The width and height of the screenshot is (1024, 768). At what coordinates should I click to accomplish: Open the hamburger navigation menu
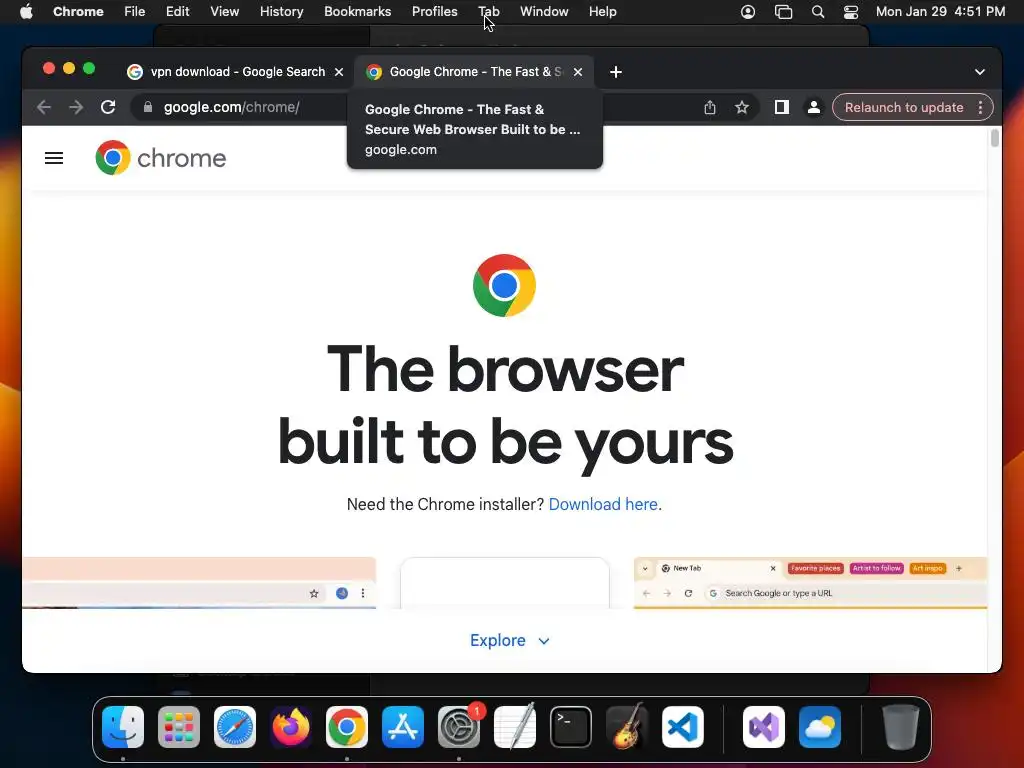pos(54,158)
